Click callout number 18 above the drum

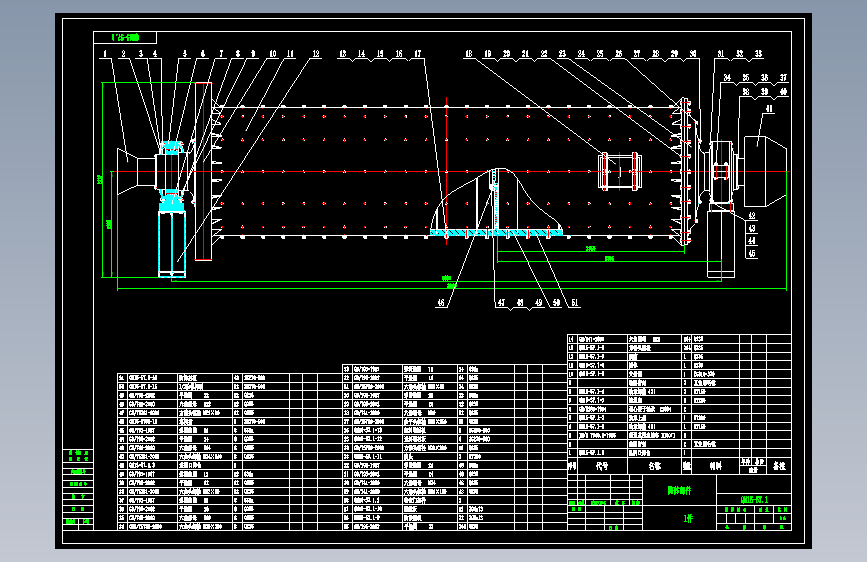(x=469, y=54)
